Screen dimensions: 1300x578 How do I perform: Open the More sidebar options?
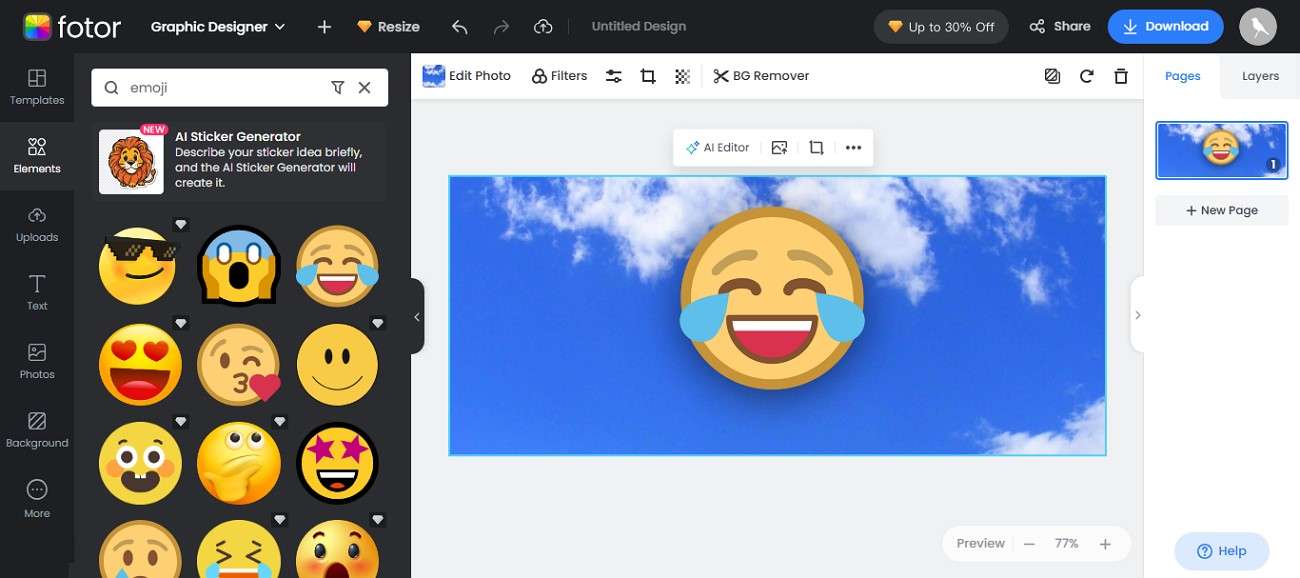pyautogui.click(x=37, y=499)
